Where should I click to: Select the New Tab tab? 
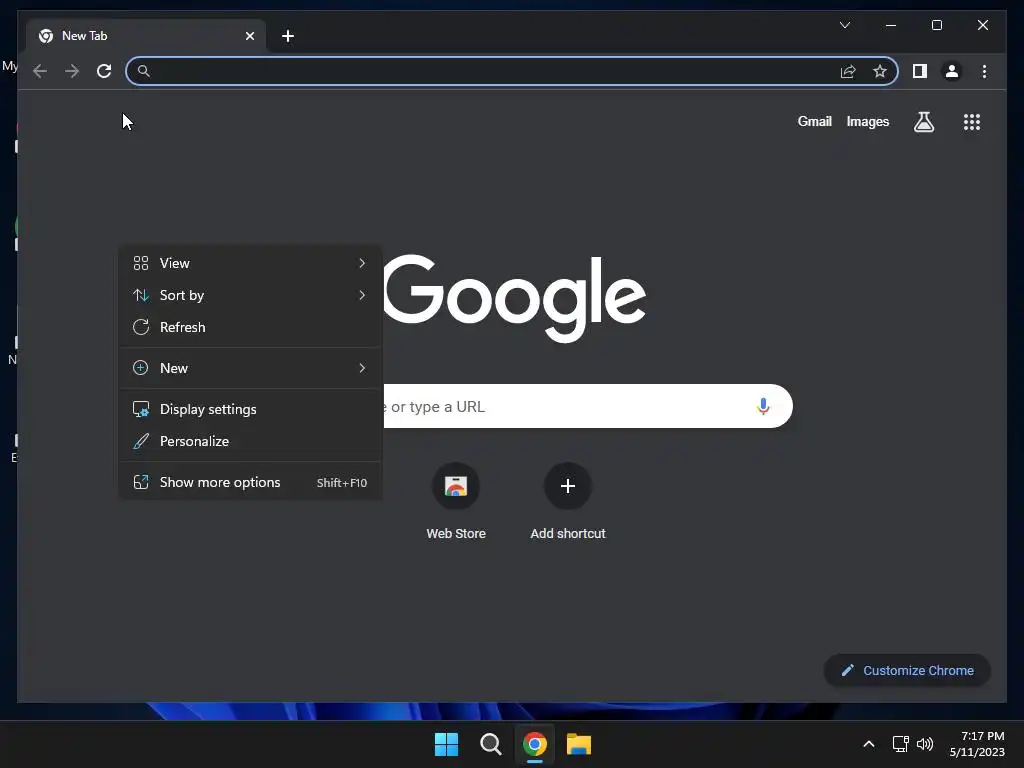[146, 36]
